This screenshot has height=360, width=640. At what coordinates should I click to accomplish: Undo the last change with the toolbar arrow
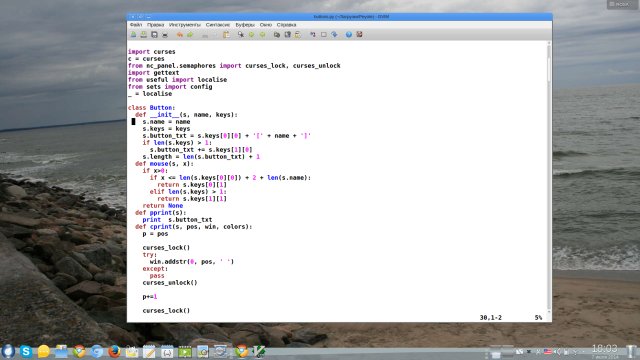click(x=180, y=35)
